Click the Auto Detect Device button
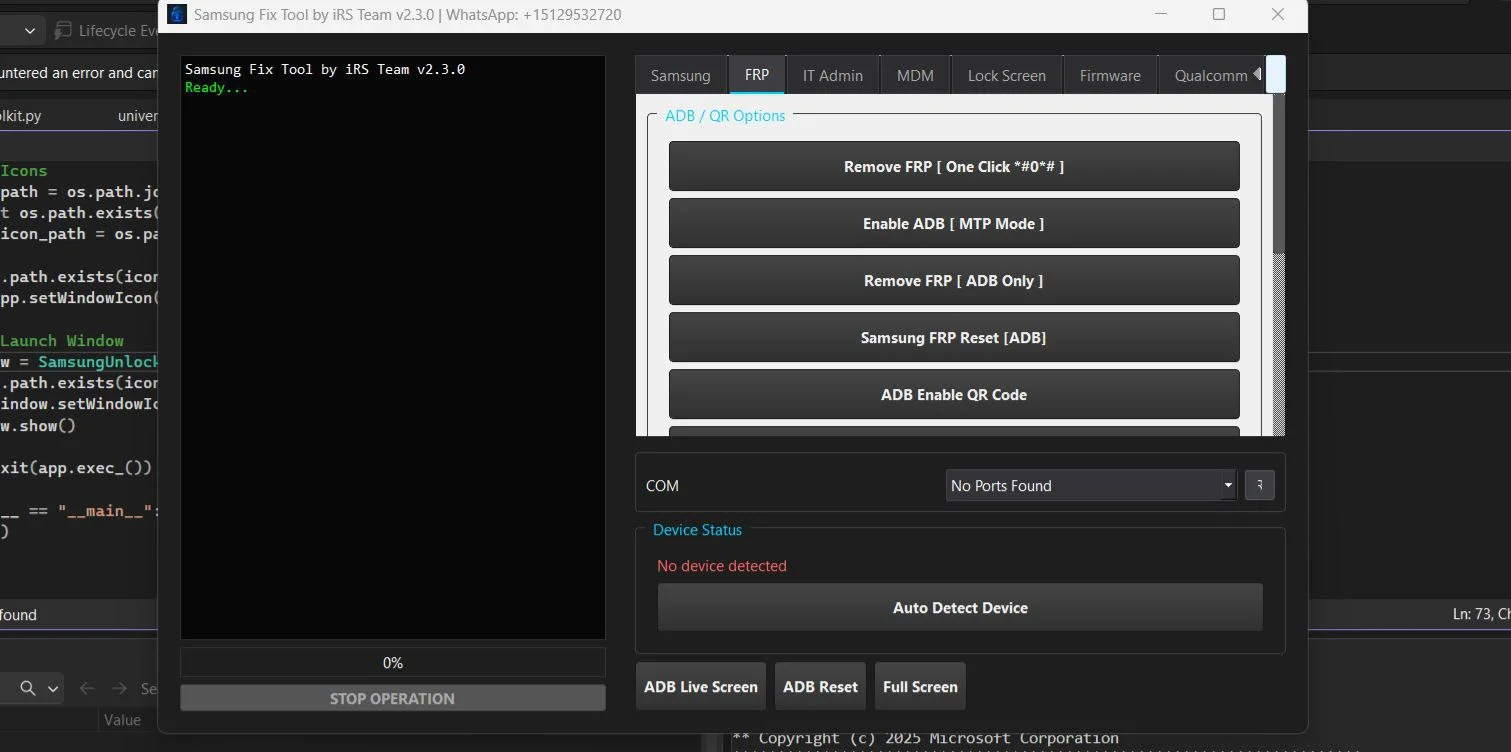Screen dimensions: 1511x752 (x=959, y=607)
